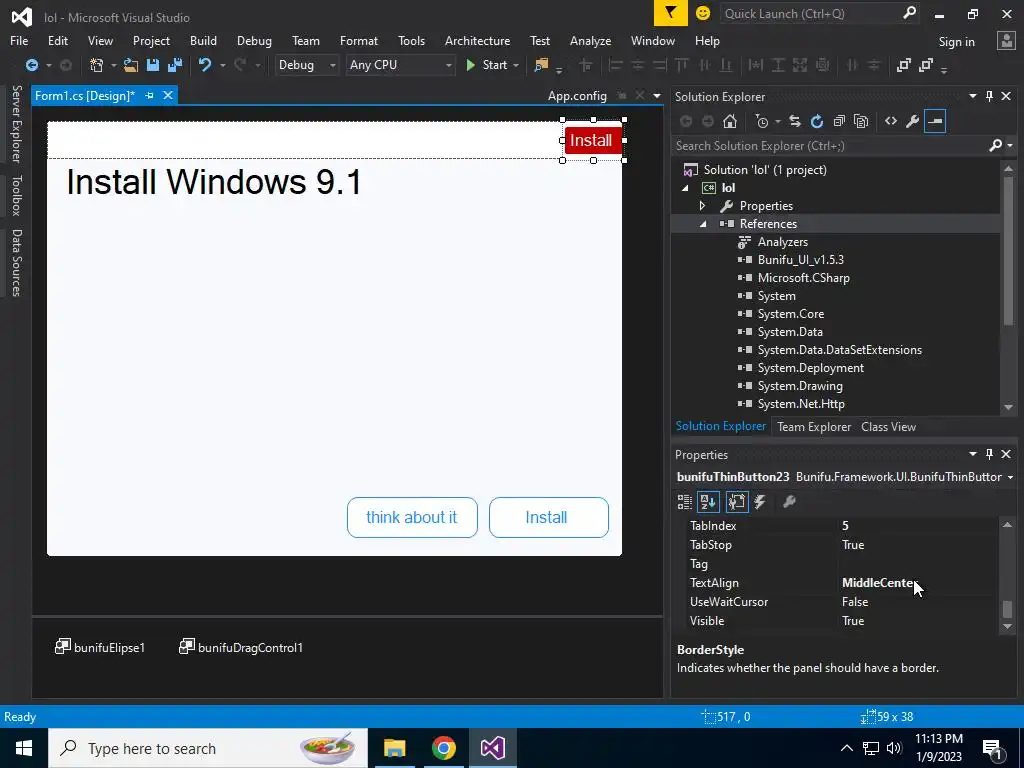This screenshot has height=768, width=1024.
Task: Open the object selector dropdown in Properties
Action: (1010, 477)
